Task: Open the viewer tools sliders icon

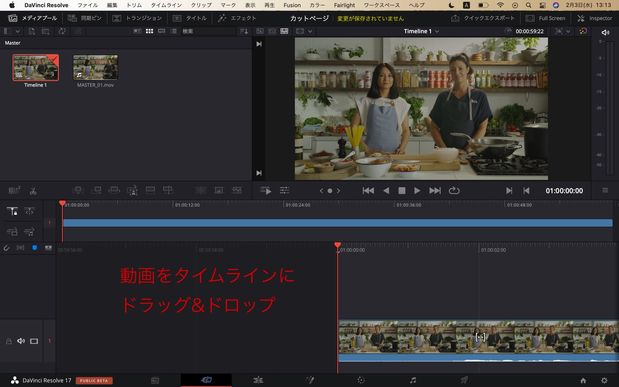Action: pyautogui.click(x=285, y=191)
